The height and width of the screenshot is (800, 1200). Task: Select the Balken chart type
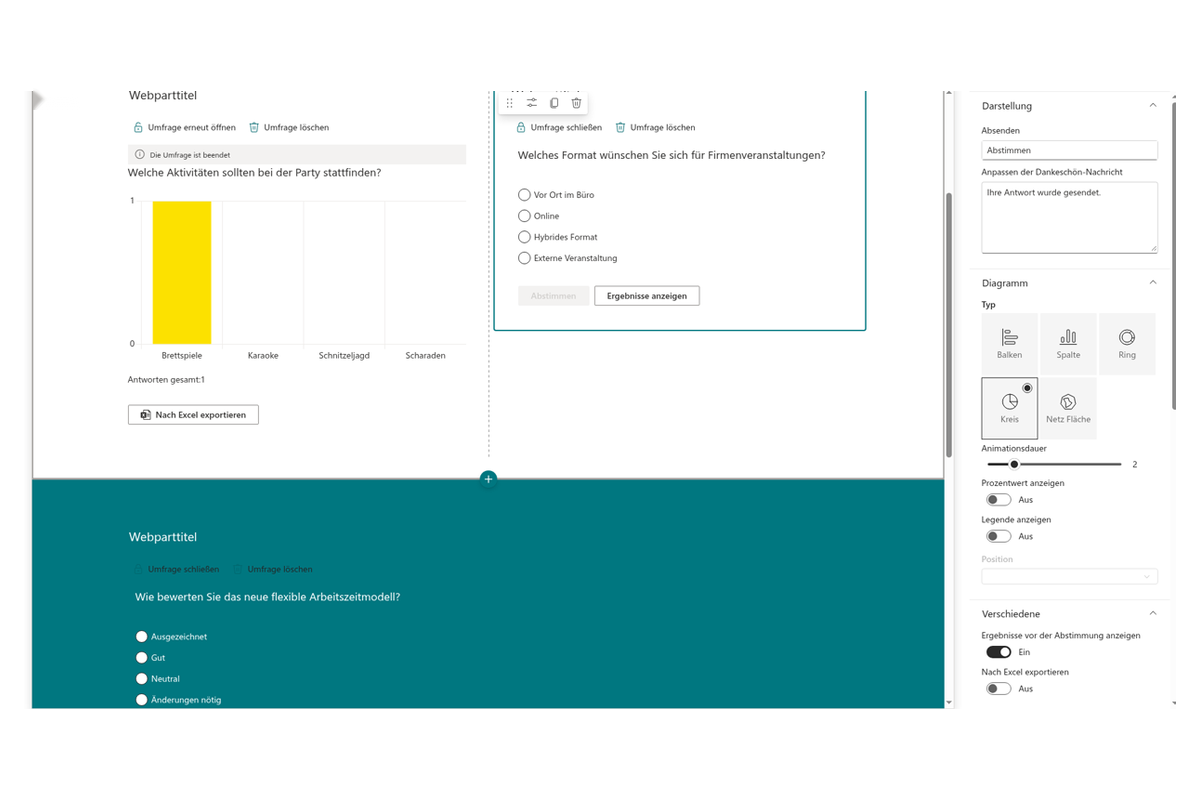[1010, 344]
